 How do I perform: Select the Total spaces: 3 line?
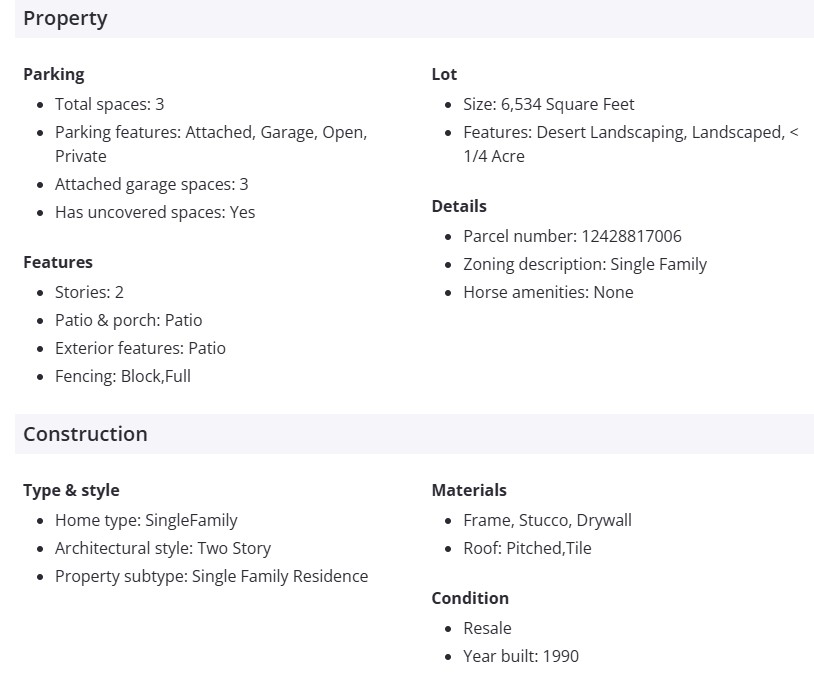point(109,104)
